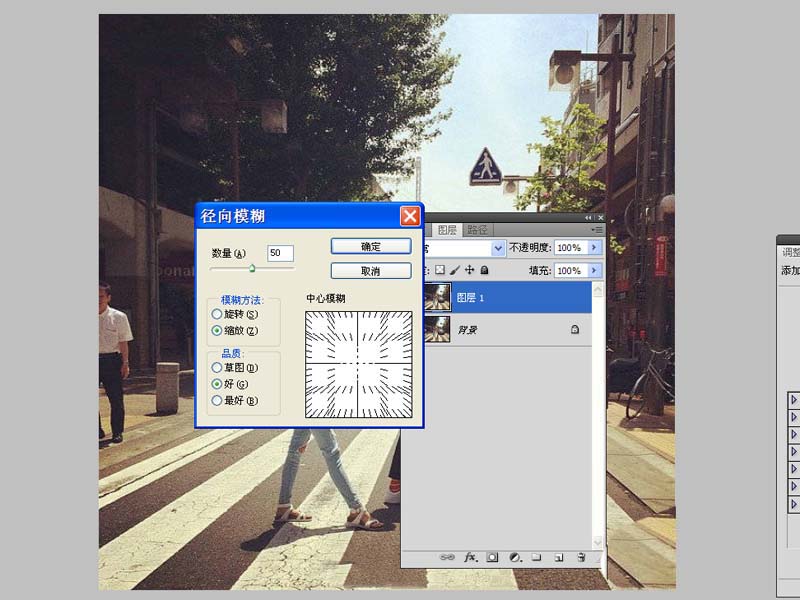This screenshot has height=600, width=800.
Task: Select 缩放 blur method
Action: click(x=235, y=331)
